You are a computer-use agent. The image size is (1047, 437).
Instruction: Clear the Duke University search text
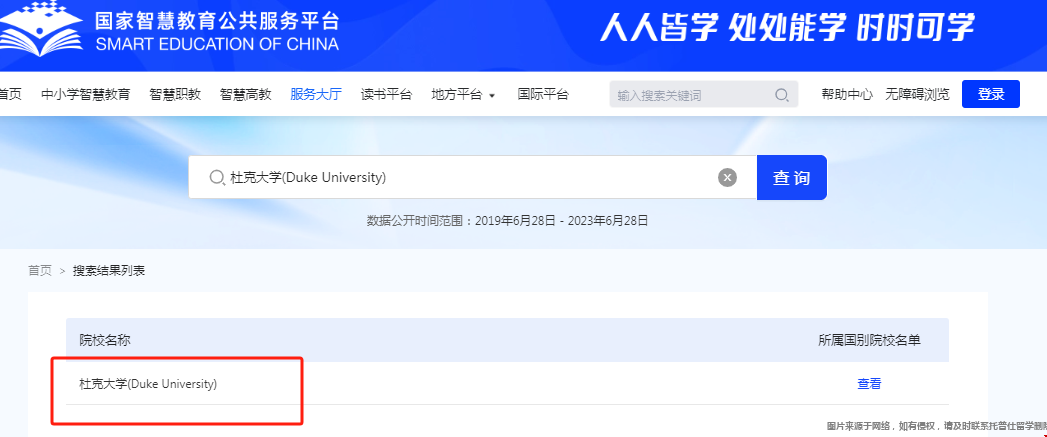pyautogui.click(x=727, y=178)
